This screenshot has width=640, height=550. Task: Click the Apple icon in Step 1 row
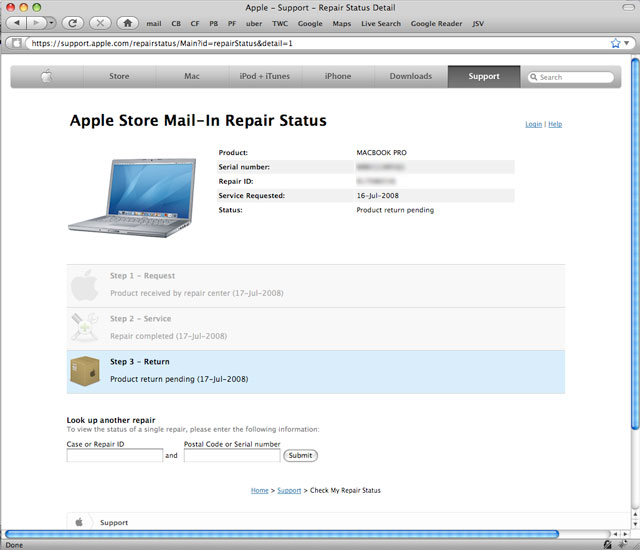coord(84,285)
